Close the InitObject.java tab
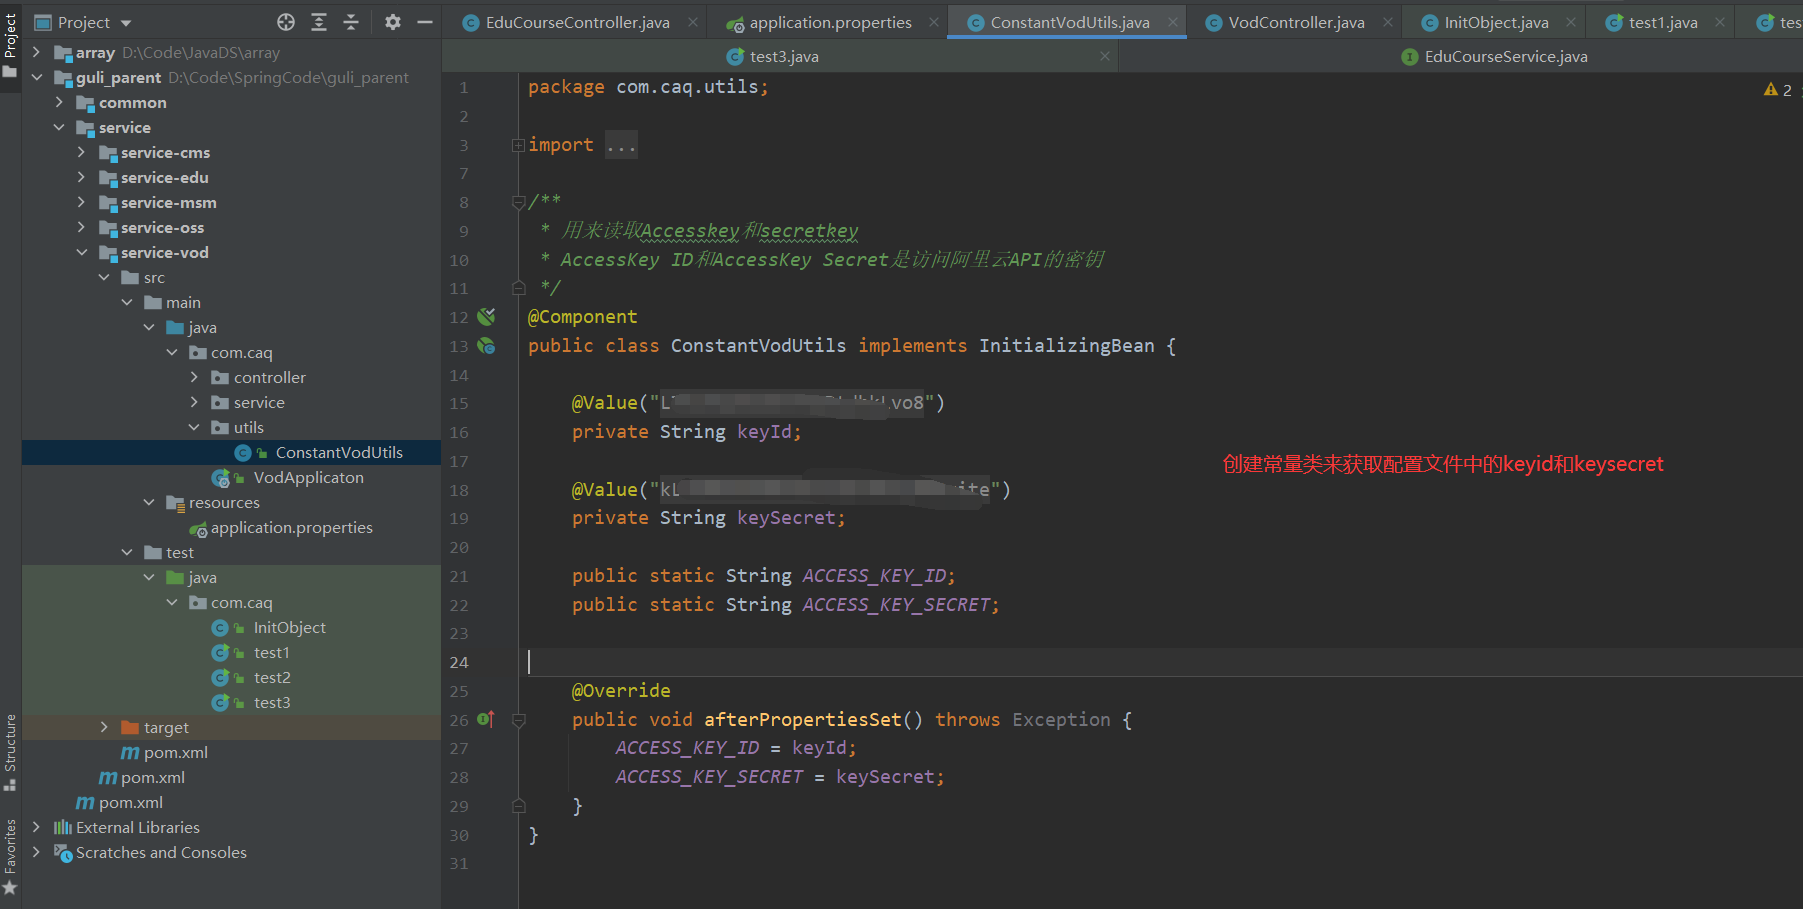Viewport: 1803px width, 909px height. pos(1571,22)
